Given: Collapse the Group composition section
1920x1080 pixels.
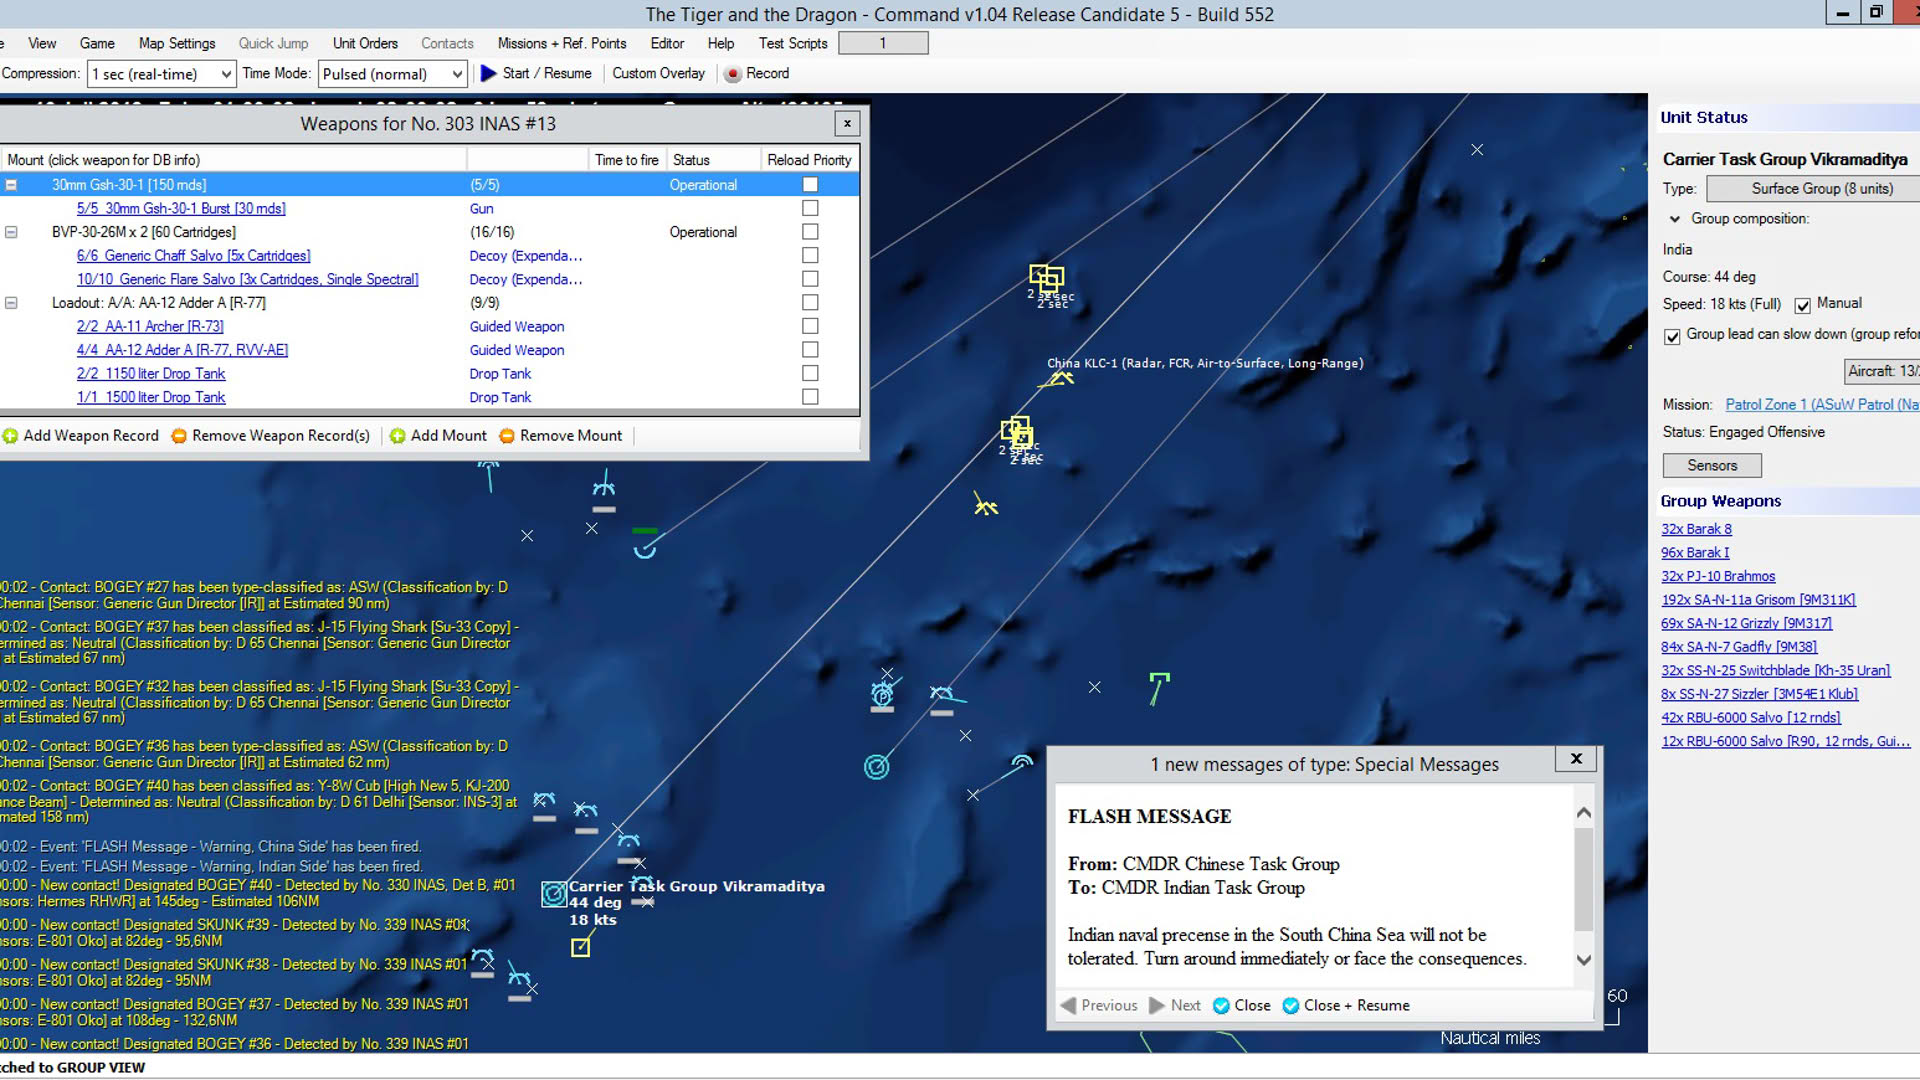Looking at the screenshot, I should 1675,219.
